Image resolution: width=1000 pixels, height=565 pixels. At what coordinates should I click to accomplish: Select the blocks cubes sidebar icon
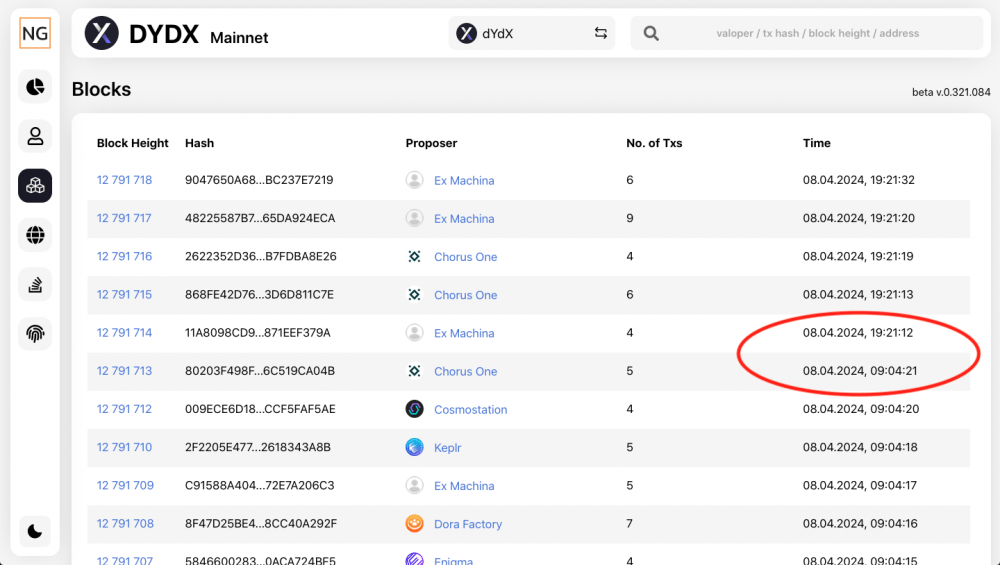pyautogui.click(x=35, y=186)
